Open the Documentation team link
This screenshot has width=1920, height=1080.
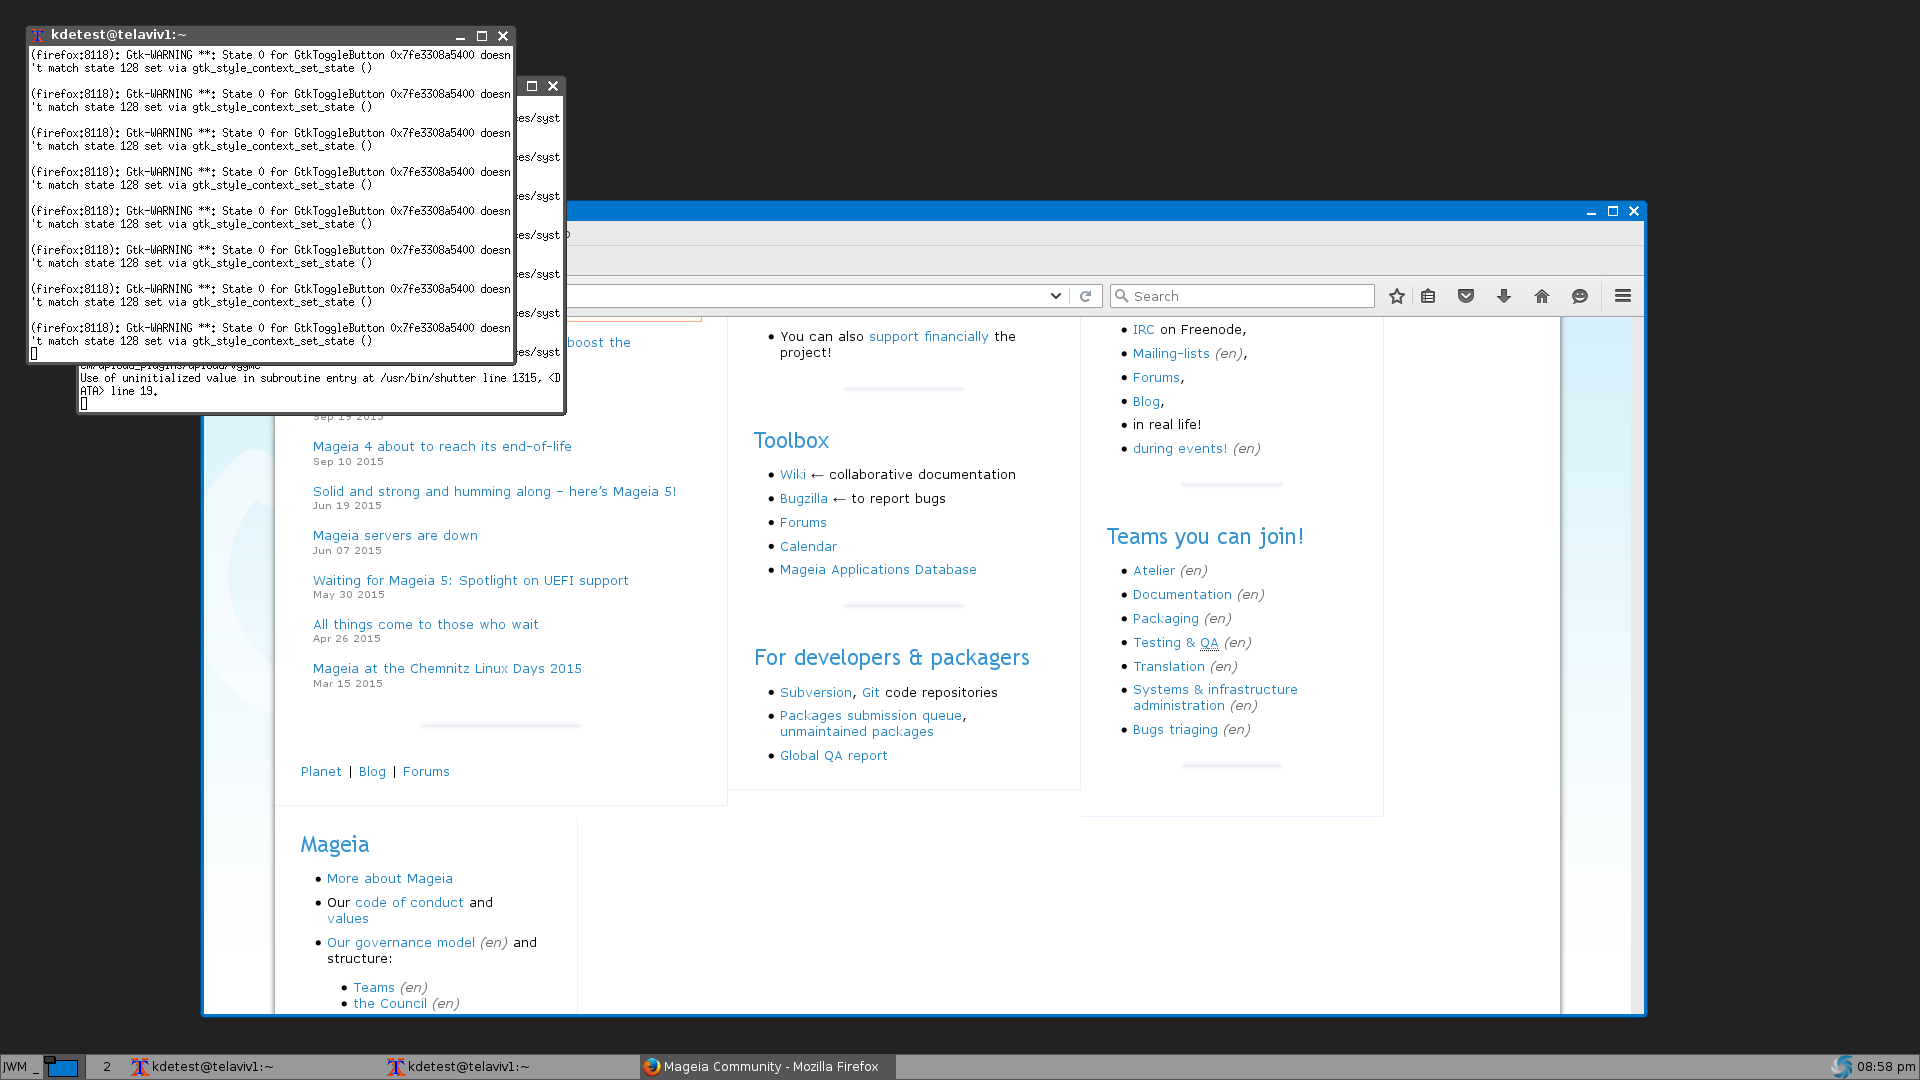click(x=1182, y=594)
